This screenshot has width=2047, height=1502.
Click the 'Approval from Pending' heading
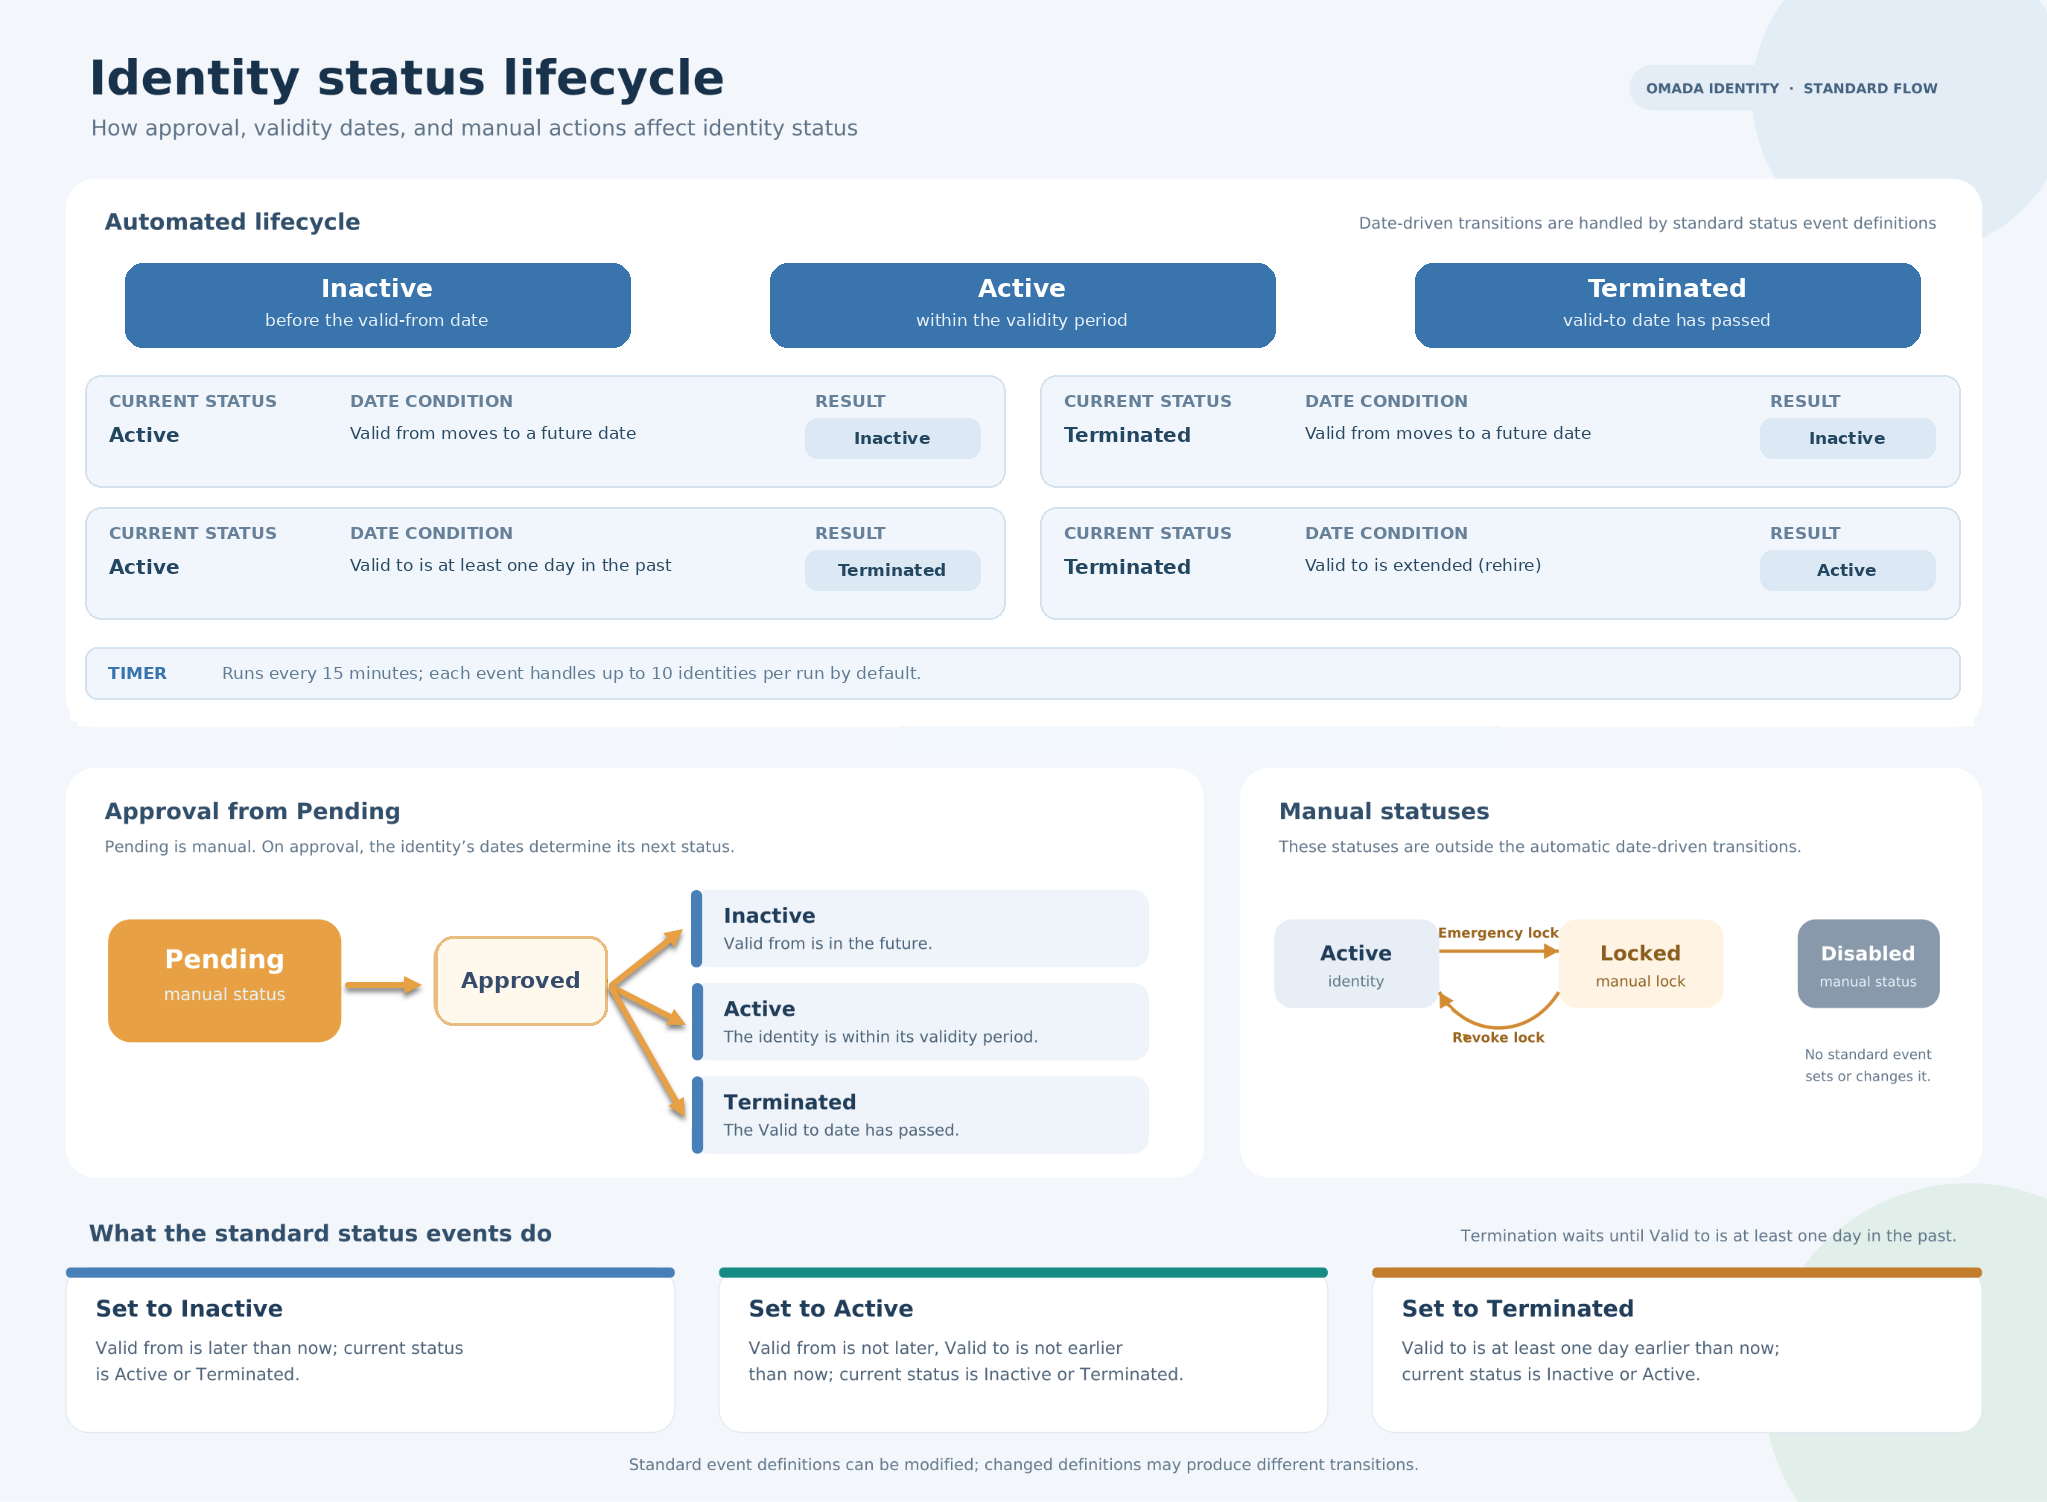pyautogui.click(x=252, y=811)
